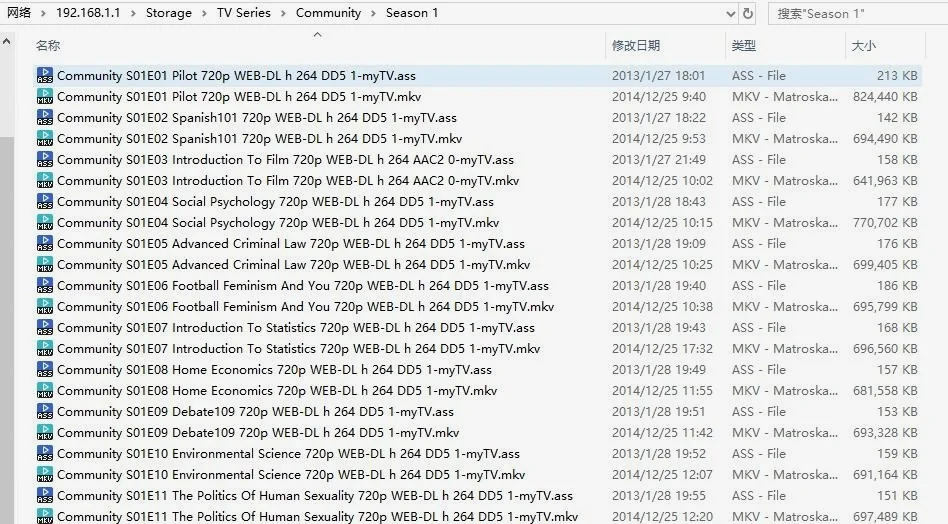Click Season 1 in the breadcrumb
Viewport: 948px width, 524px height.
tap(412, 13)
